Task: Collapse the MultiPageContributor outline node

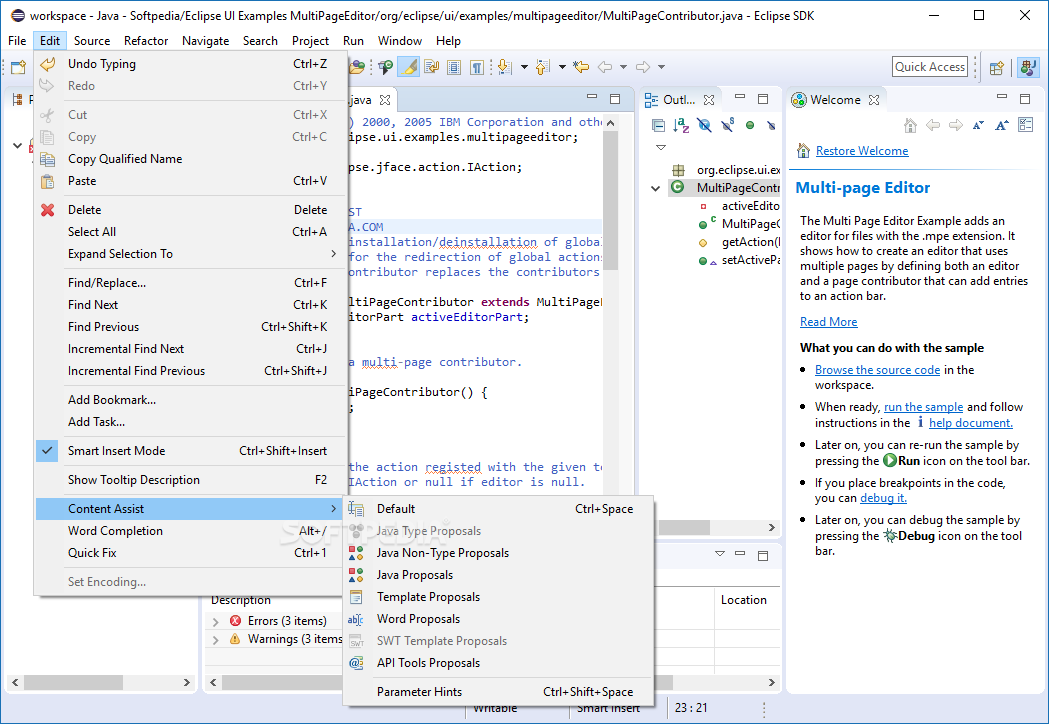Action: [x=656, y=188]
